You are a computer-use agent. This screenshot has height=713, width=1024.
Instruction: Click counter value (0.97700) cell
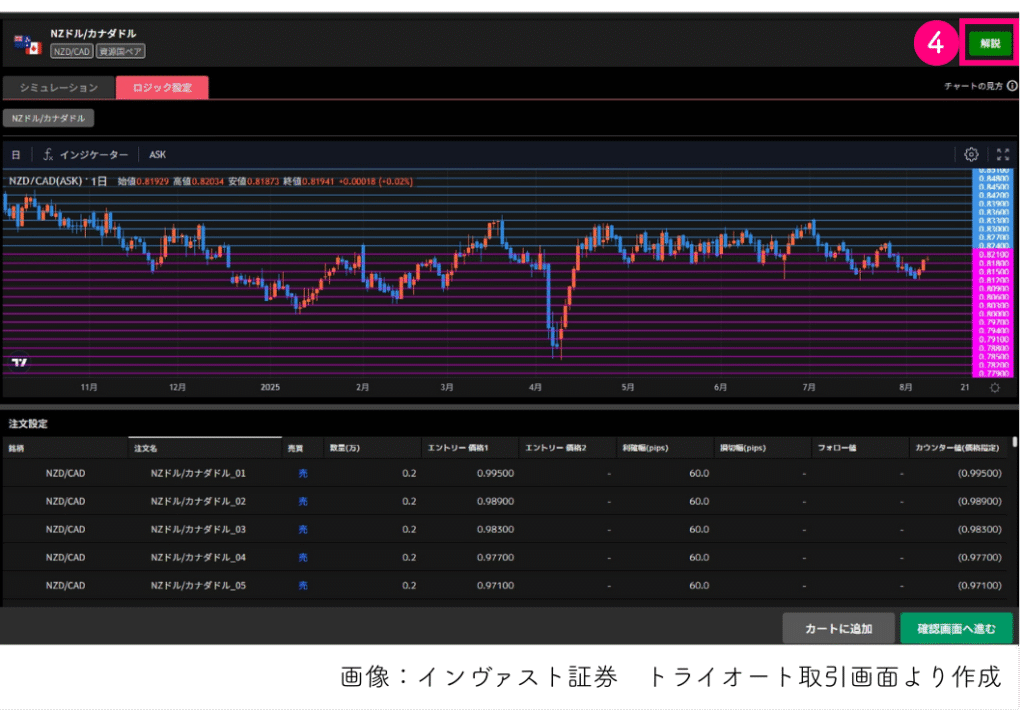coord(980,558)
